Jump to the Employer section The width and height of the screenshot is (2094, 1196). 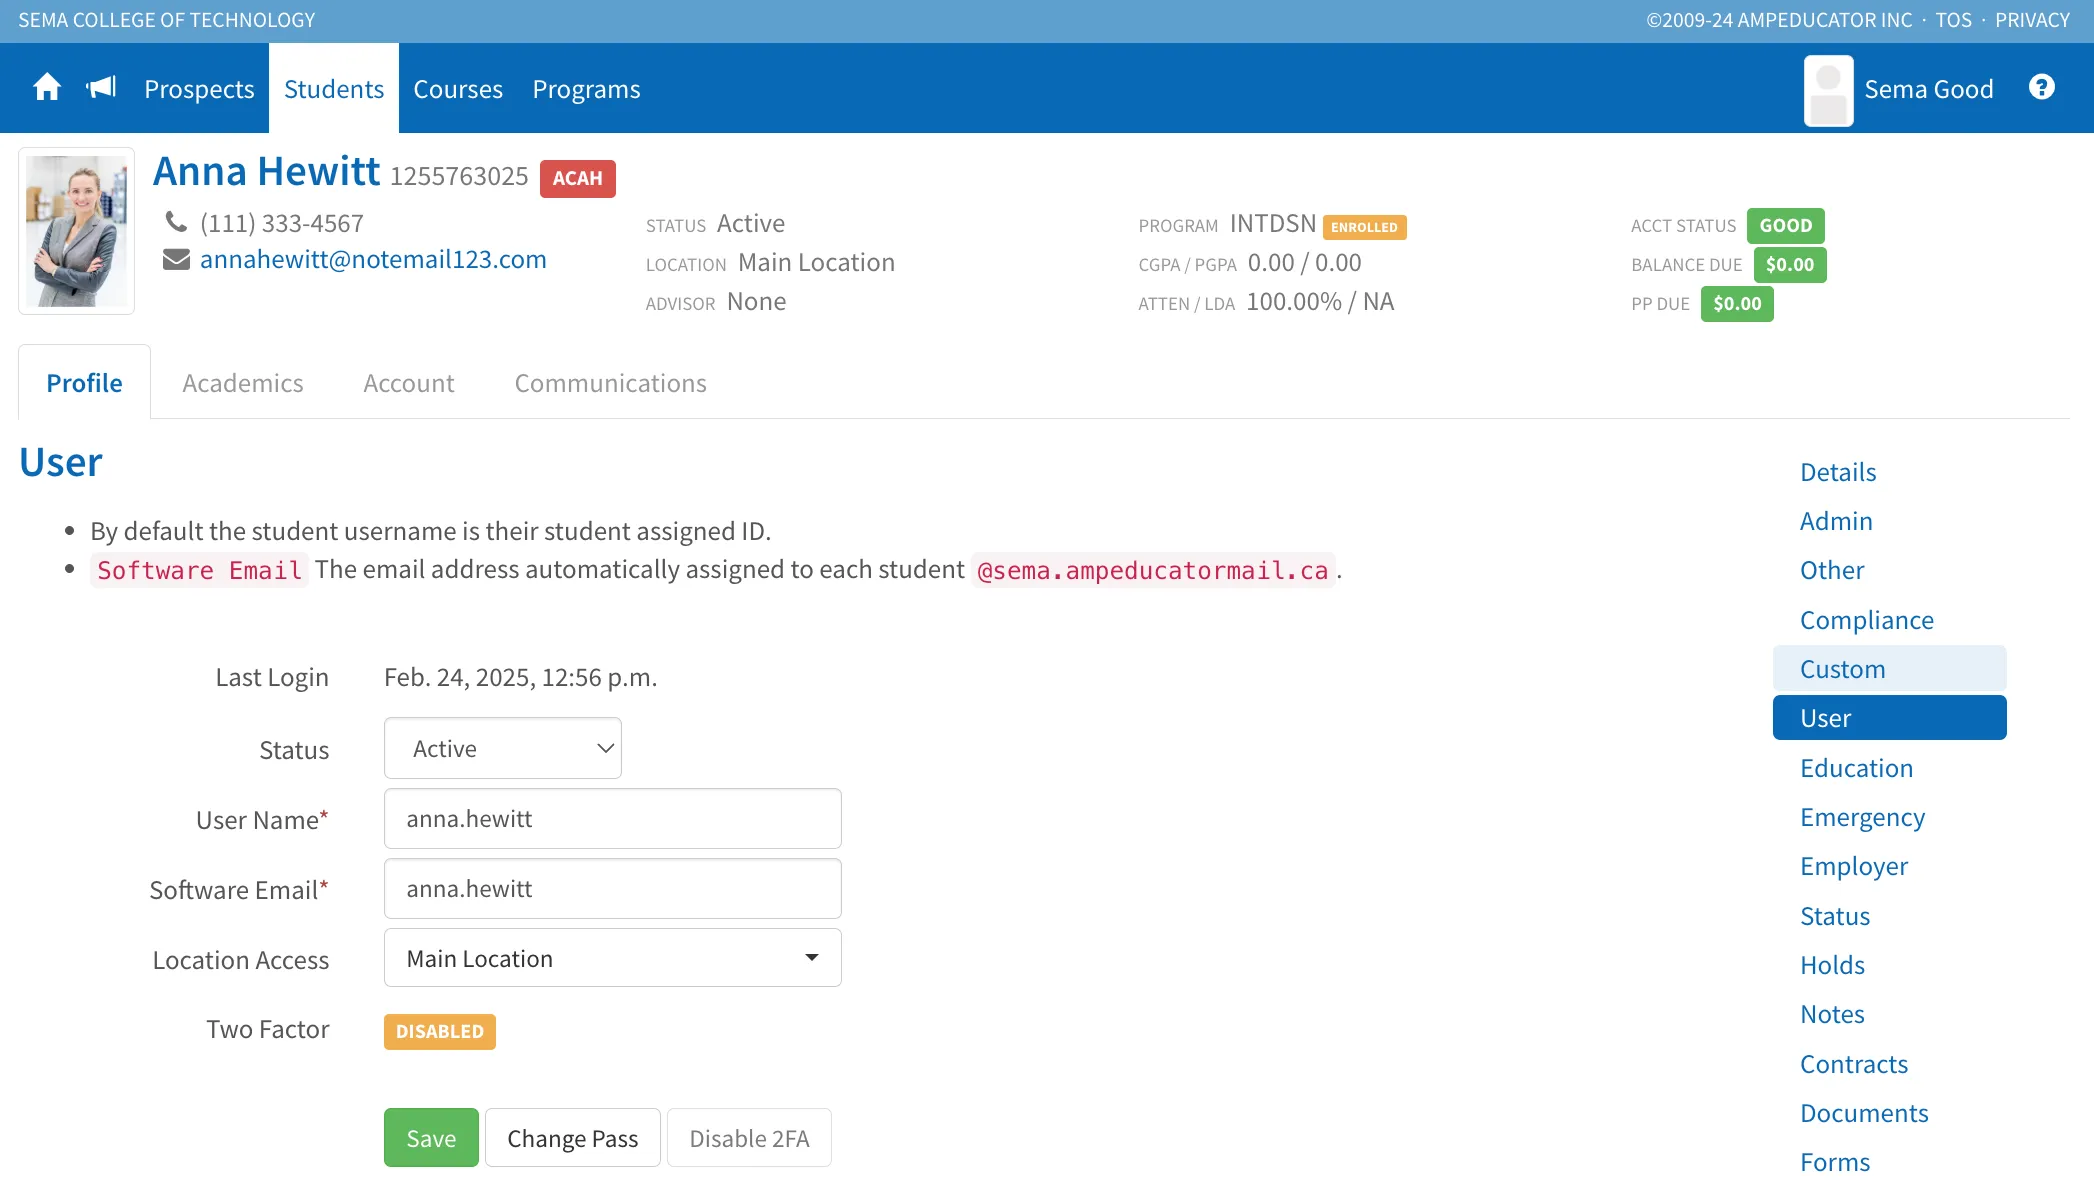point(1854,866)
